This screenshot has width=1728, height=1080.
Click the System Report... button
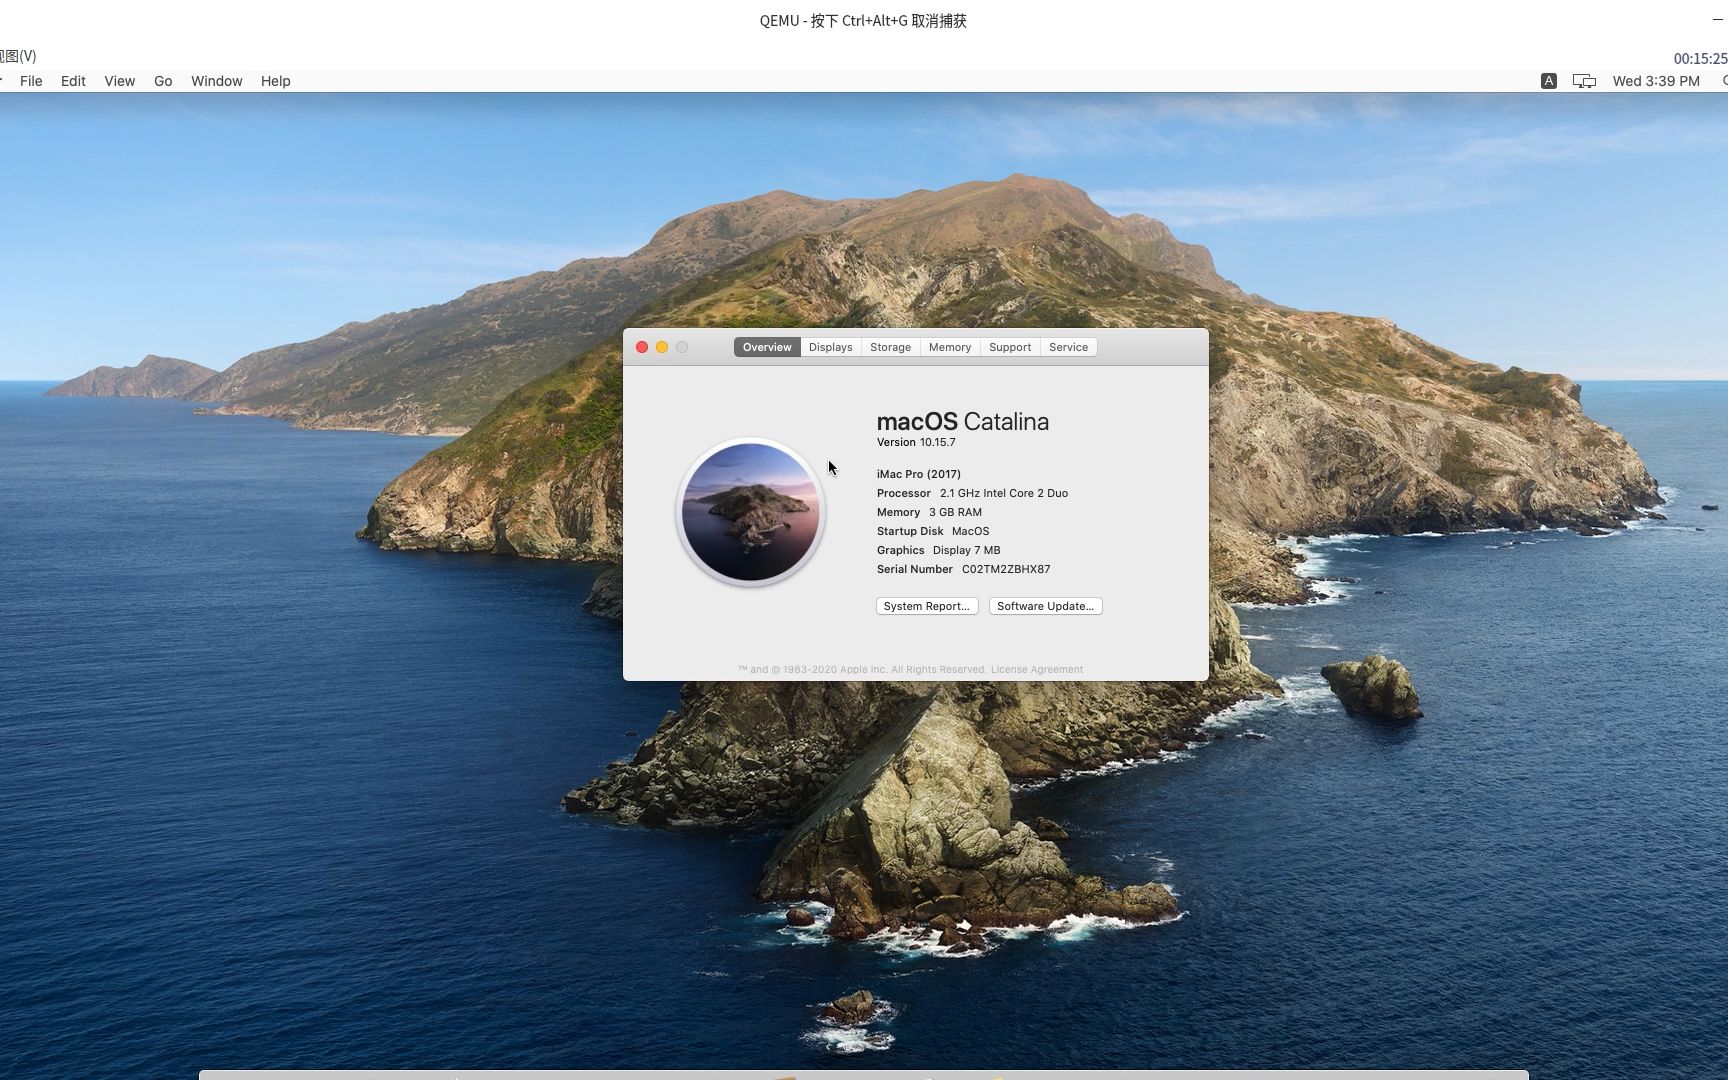tap(927, 606)
